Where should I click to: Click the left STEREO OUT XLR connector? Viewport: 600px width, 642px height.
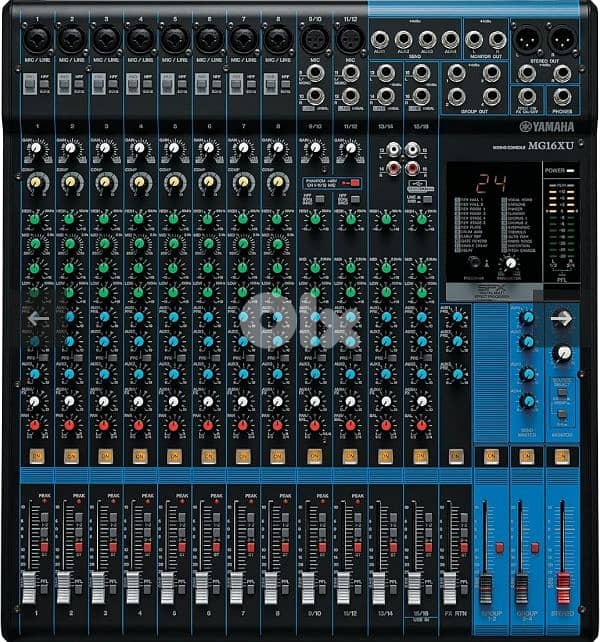[x=526, y=38]
